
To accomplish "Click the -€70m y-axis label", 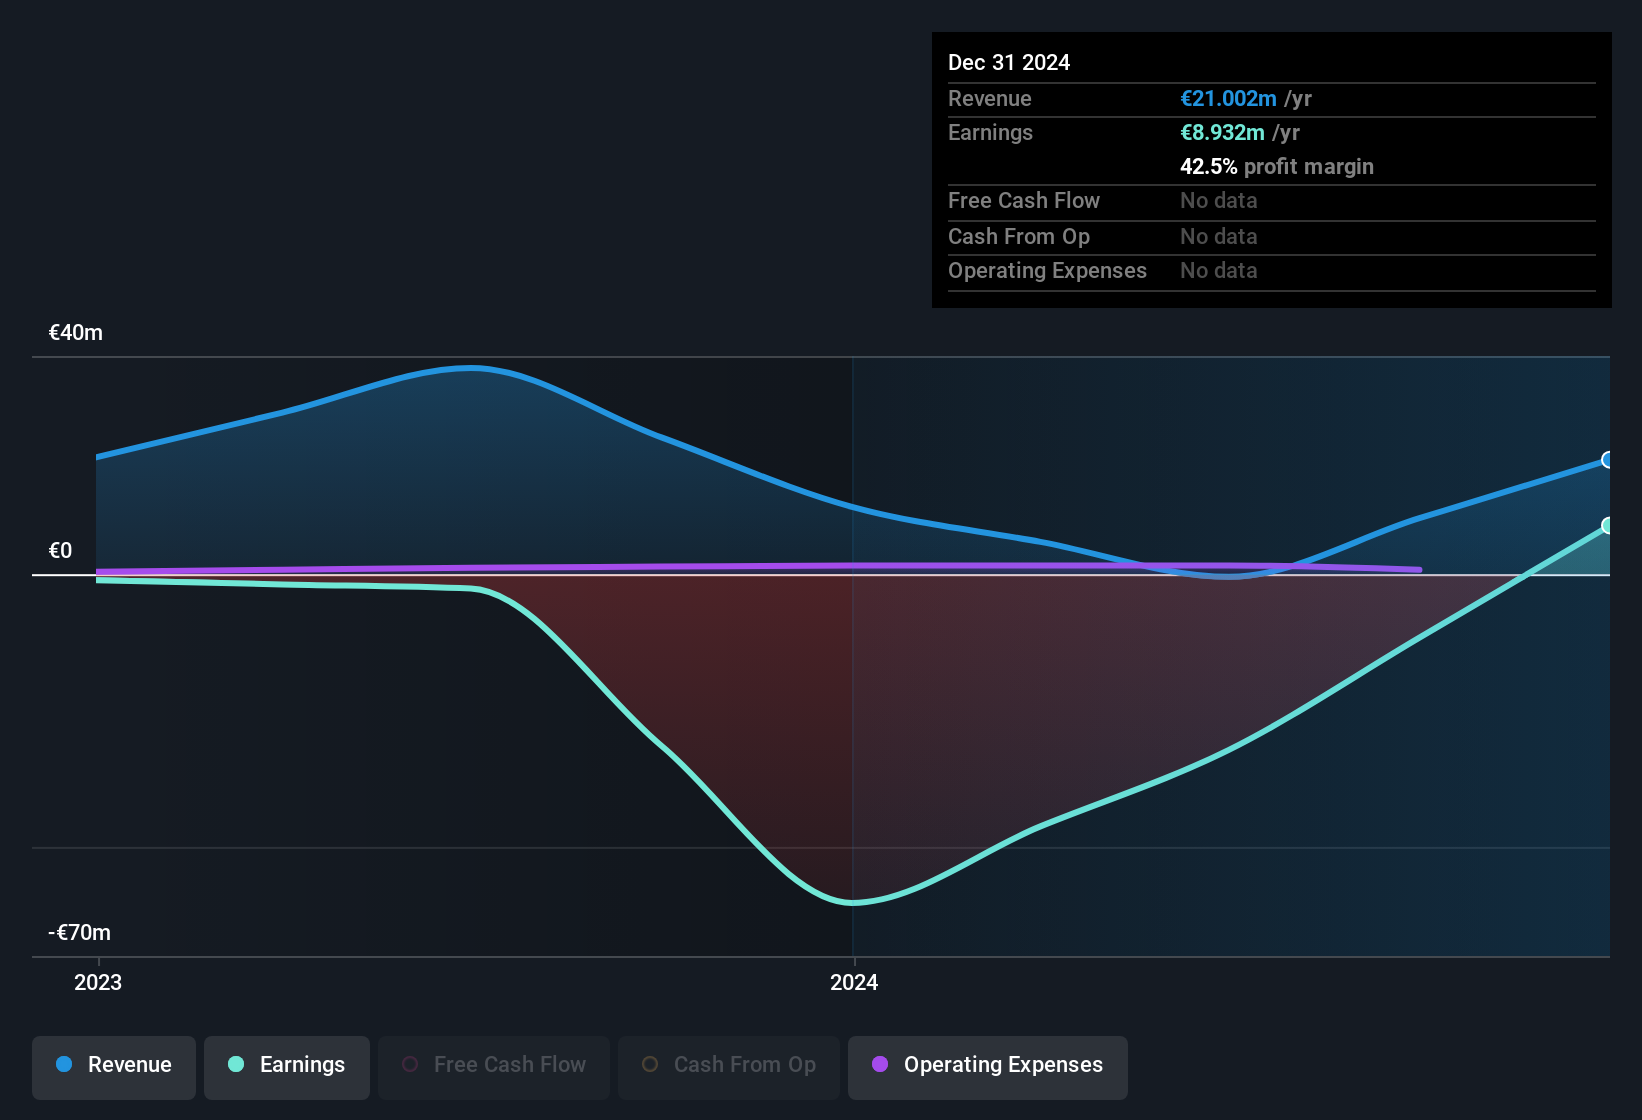I will [80, 933].
